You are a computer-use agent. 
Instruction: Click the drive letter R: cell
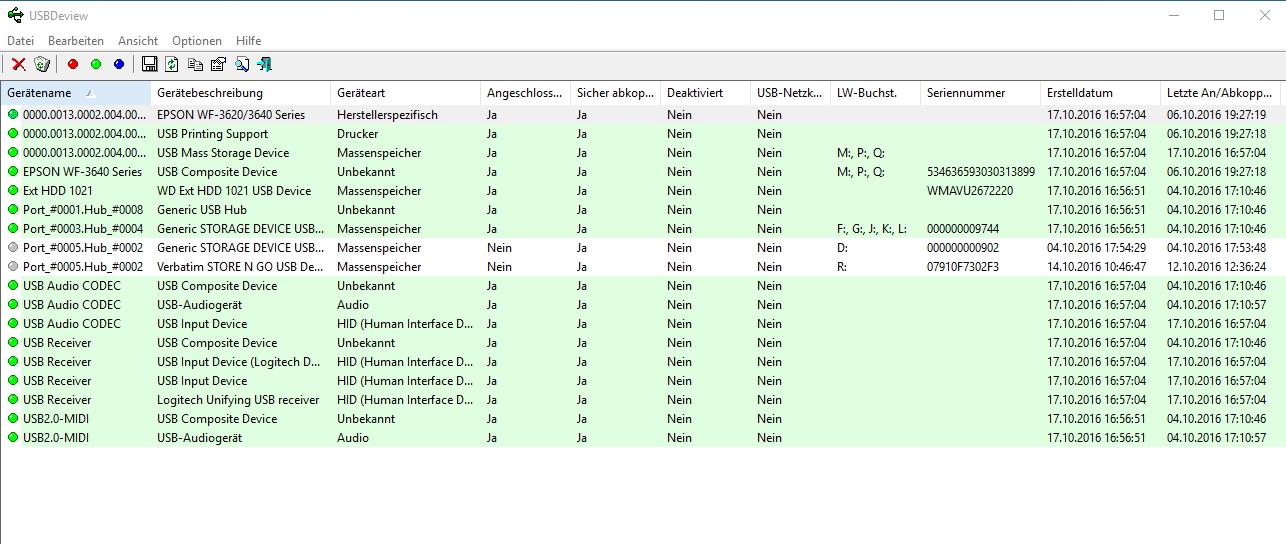point(843,267)
